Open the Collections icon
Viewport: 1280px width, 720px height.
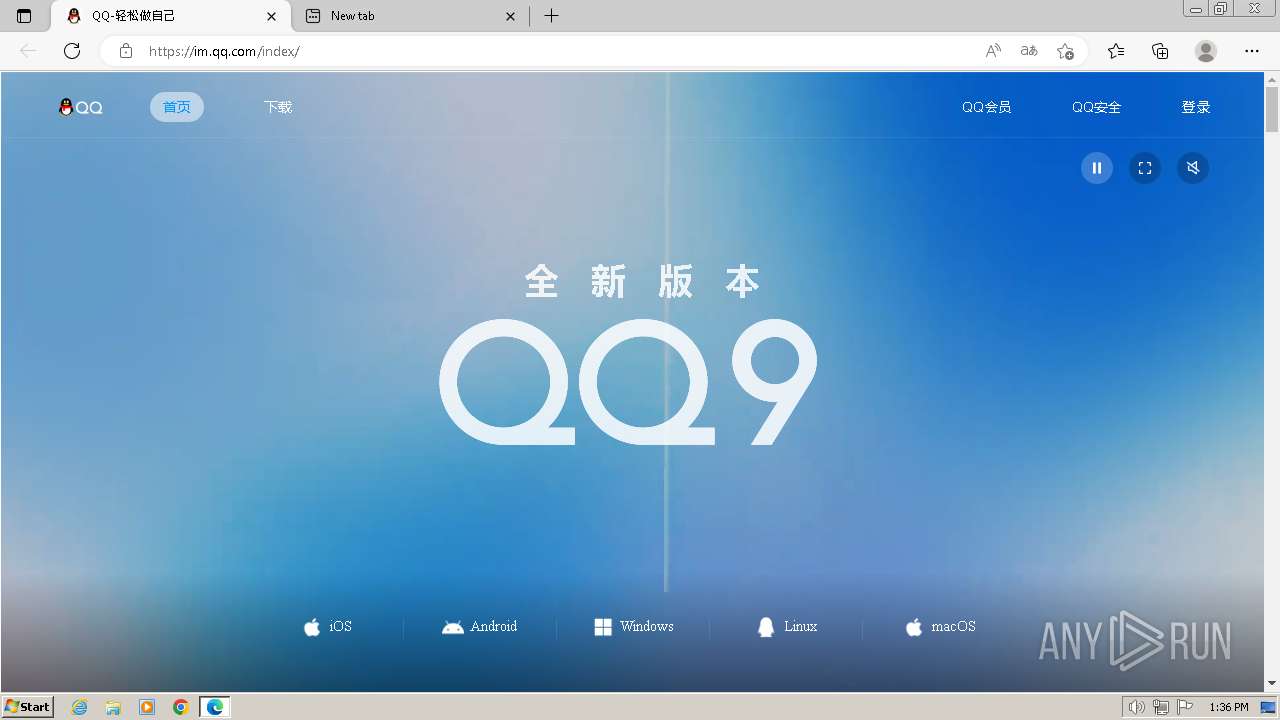(x=1160, y=51)
